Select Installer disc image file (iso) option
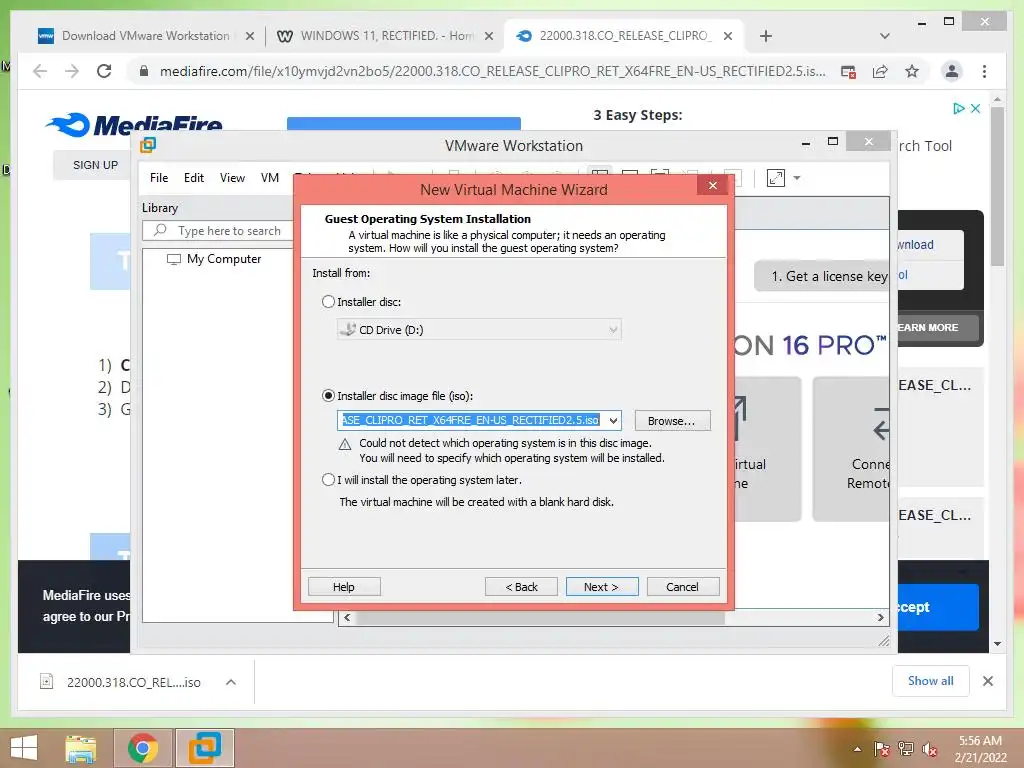 pyautogui.click(x=328, y=396)
